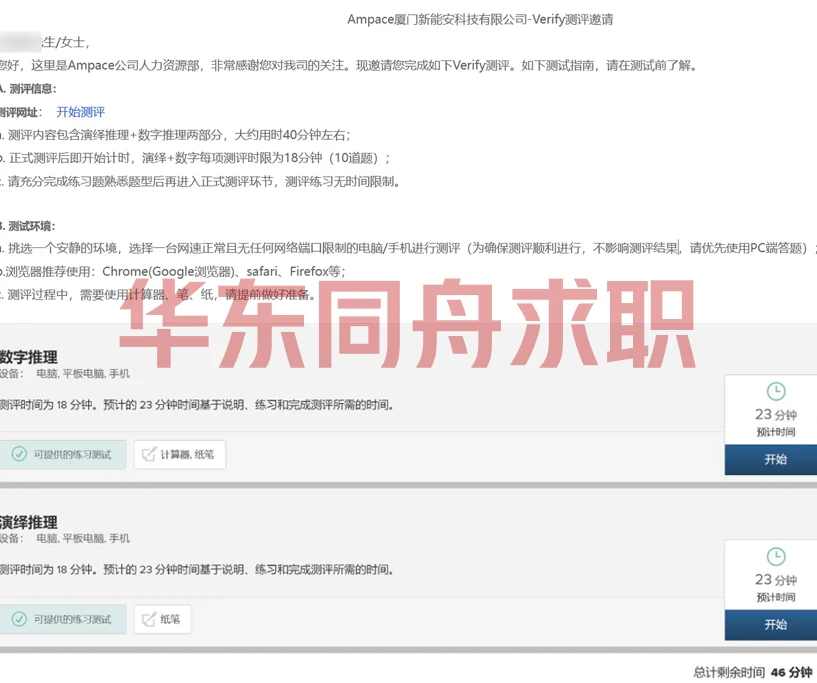Select the 数字推理 heading
817x683 pixels.
29,357
